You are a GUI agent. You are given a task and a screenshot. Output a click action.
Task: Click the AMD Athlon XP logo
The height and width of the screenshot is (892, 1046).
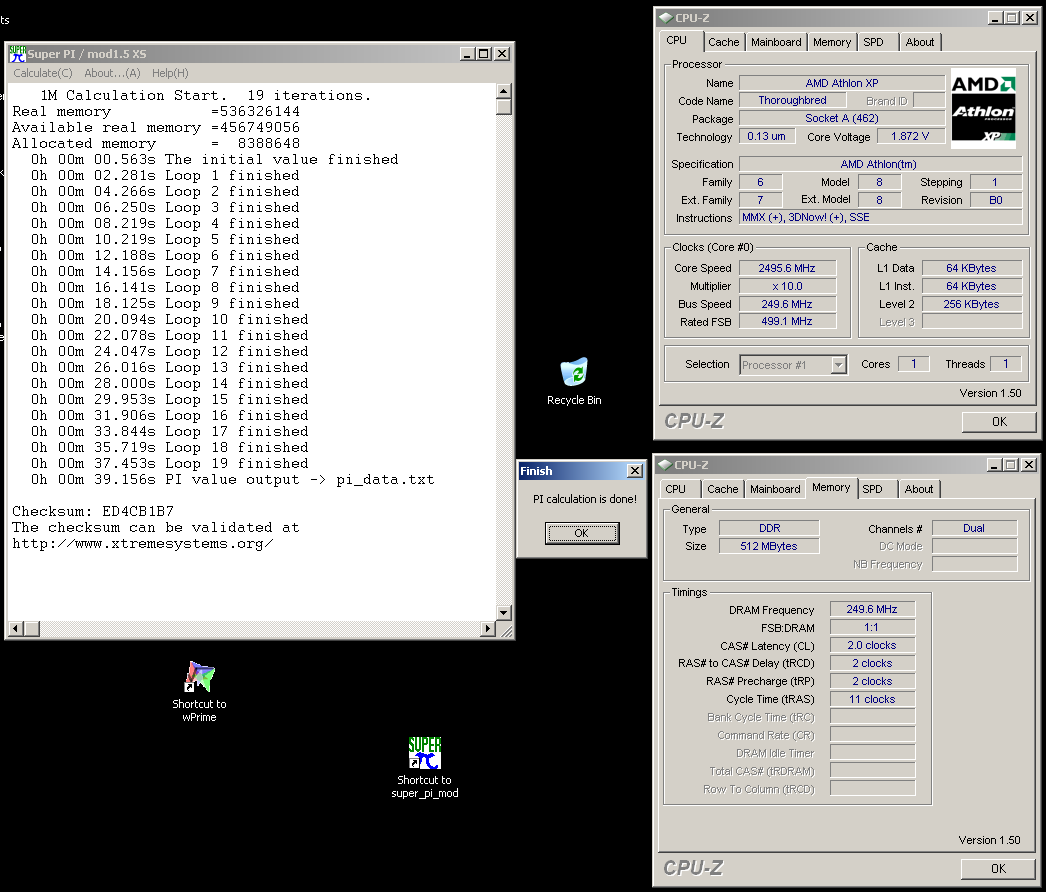tap(983, 108)
